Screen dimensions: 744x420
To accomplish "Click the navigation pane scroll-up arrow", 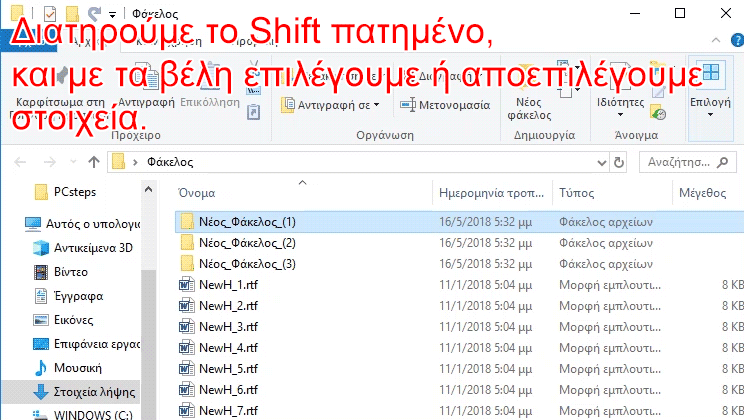I will (149, 190).
